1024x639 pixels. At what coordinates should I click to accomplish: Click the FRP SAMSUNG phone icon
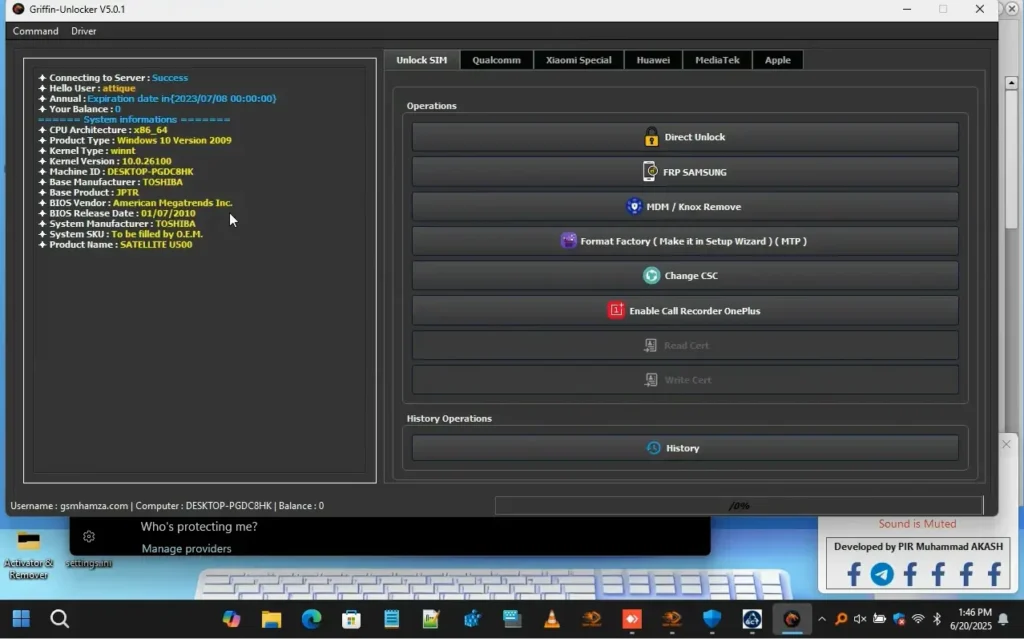tap(650, 172)
